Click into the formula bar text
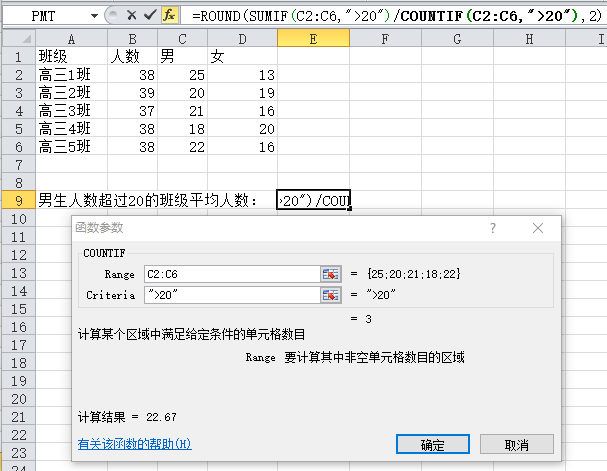The width and height of the screenshot is (607, 471). click(397, 16)
